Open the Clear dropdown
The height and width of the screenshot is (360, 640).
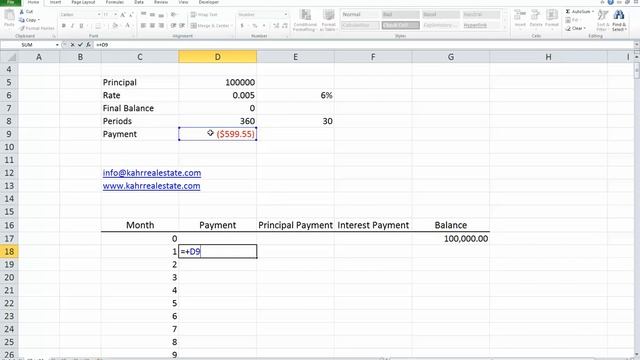577,28
